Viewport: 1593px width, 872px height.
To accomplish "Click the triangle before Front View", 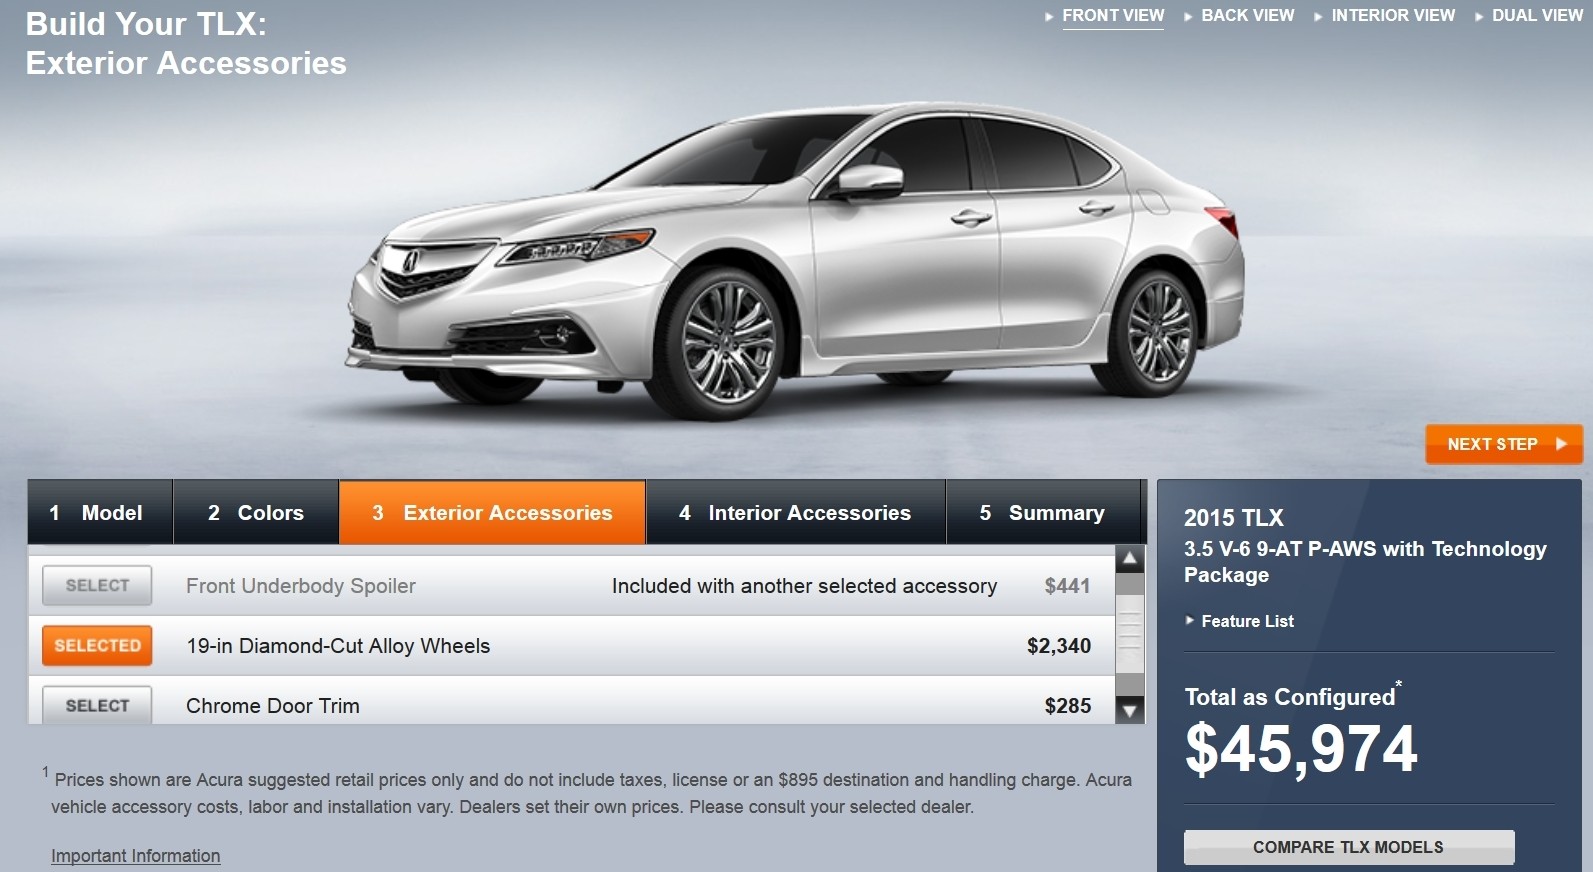I will pos(1049,17).
